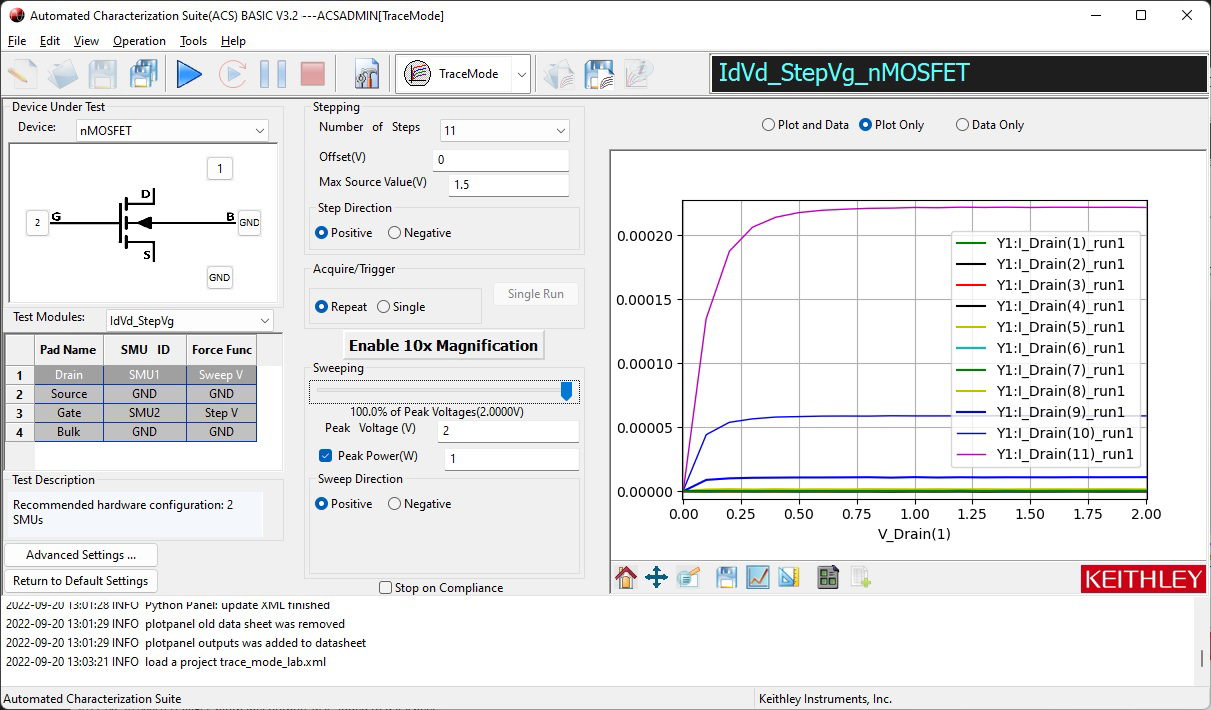
Task: Click the Single Run button
Action: [x=536, y=294]
